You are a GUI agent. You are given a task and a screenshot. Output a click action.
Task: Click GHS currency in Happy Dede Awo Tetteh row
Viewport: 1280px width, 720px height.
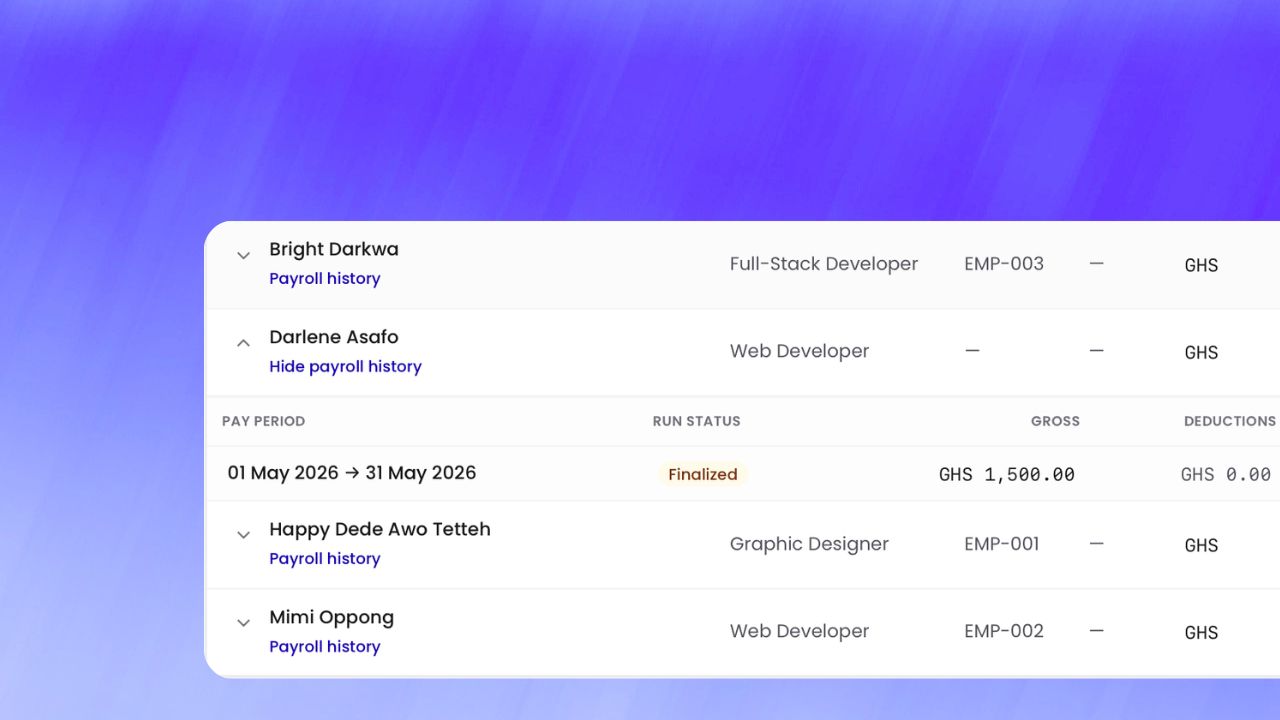[1201, 545]
